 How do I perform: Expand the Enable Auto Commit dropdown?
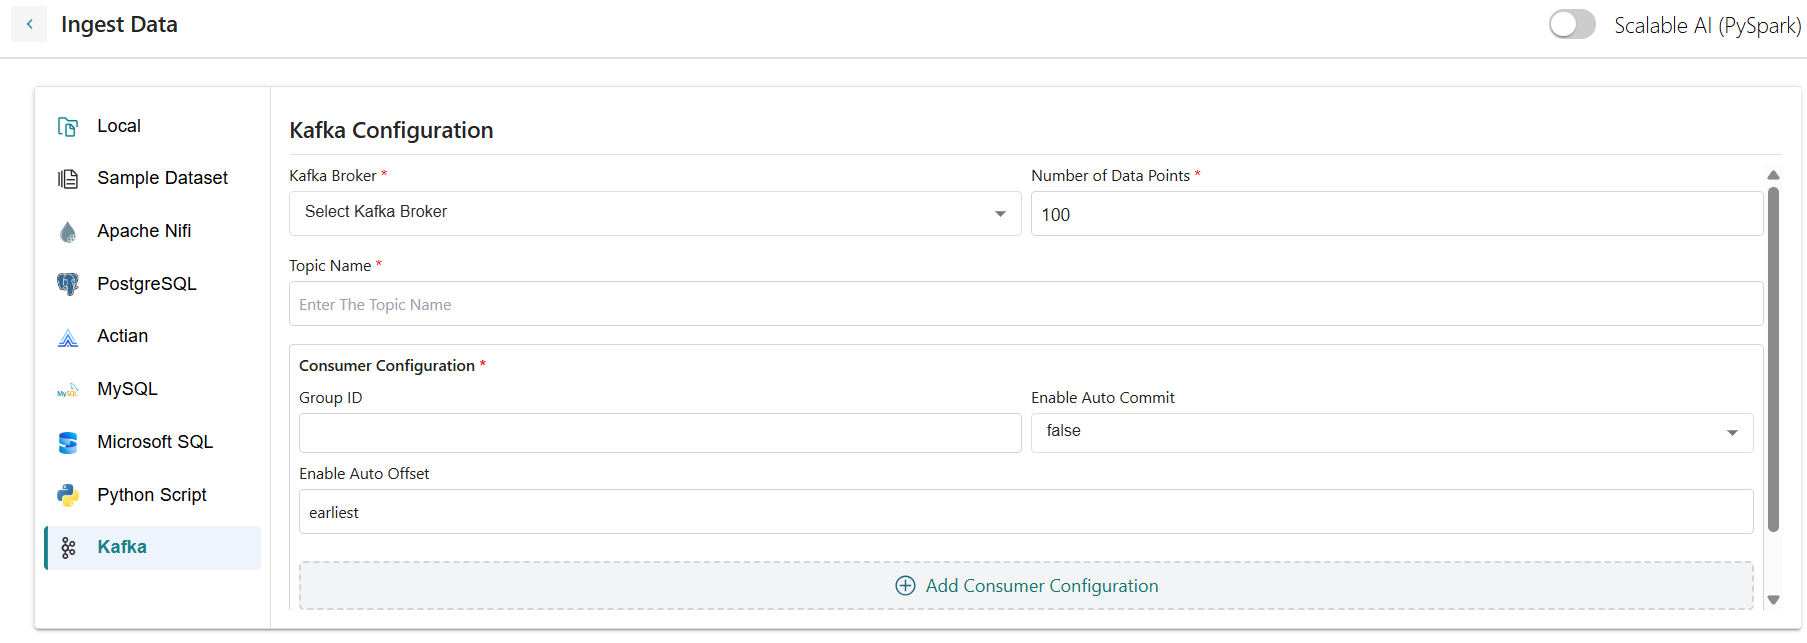(x=1392, y=432)
